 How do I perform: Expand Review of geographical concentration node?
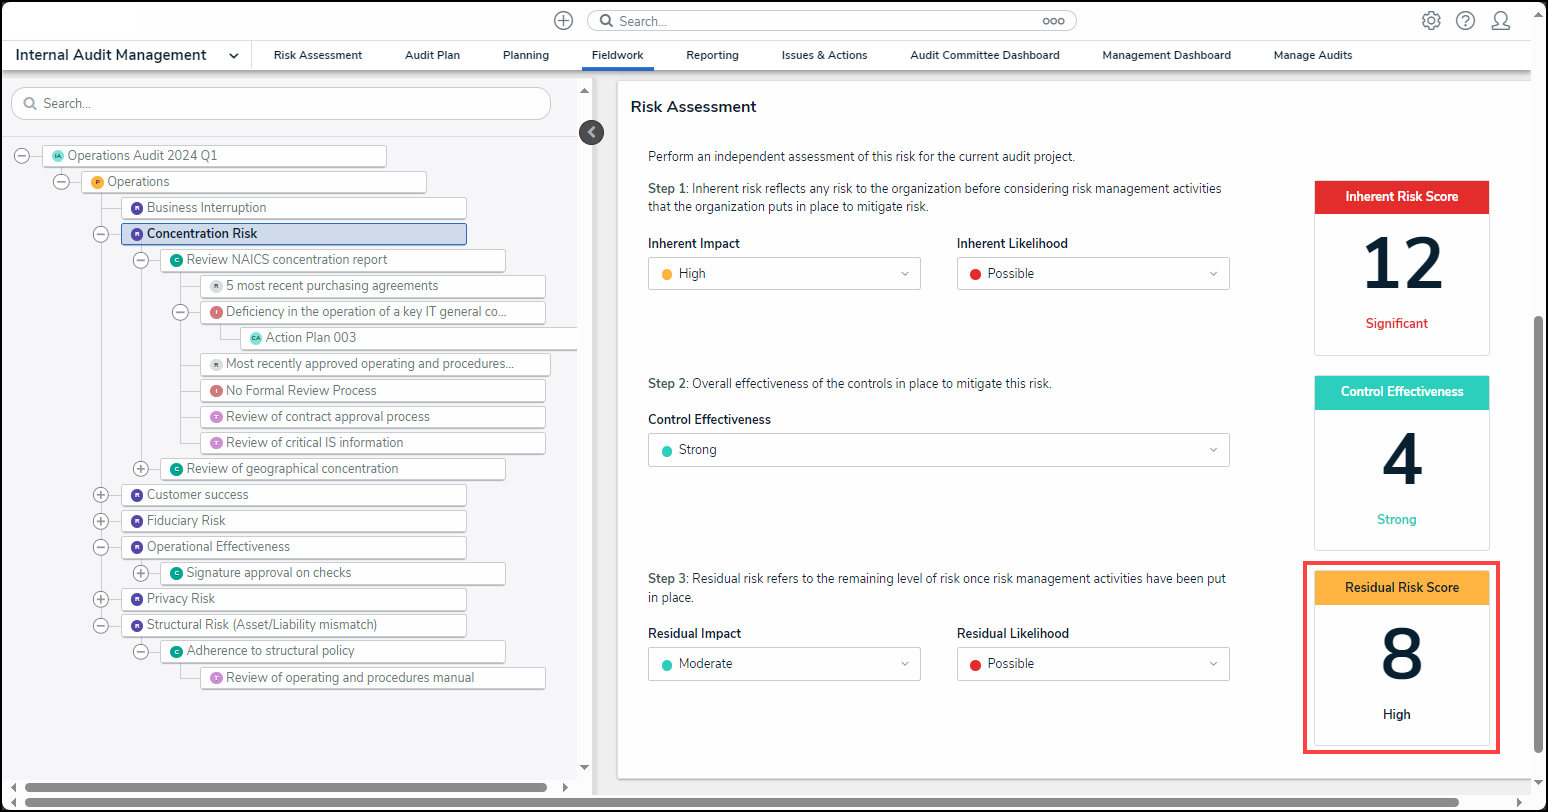[x=141, y=469]
